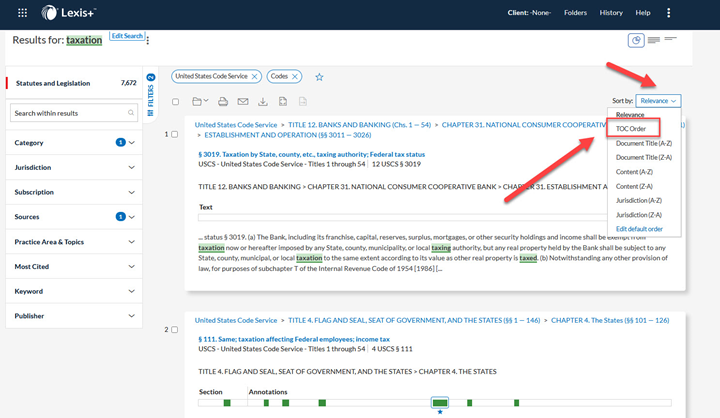Screen dimensions: 720x418
Task: Open the product switcher grid icon
Action: click(x=22, y=13)
